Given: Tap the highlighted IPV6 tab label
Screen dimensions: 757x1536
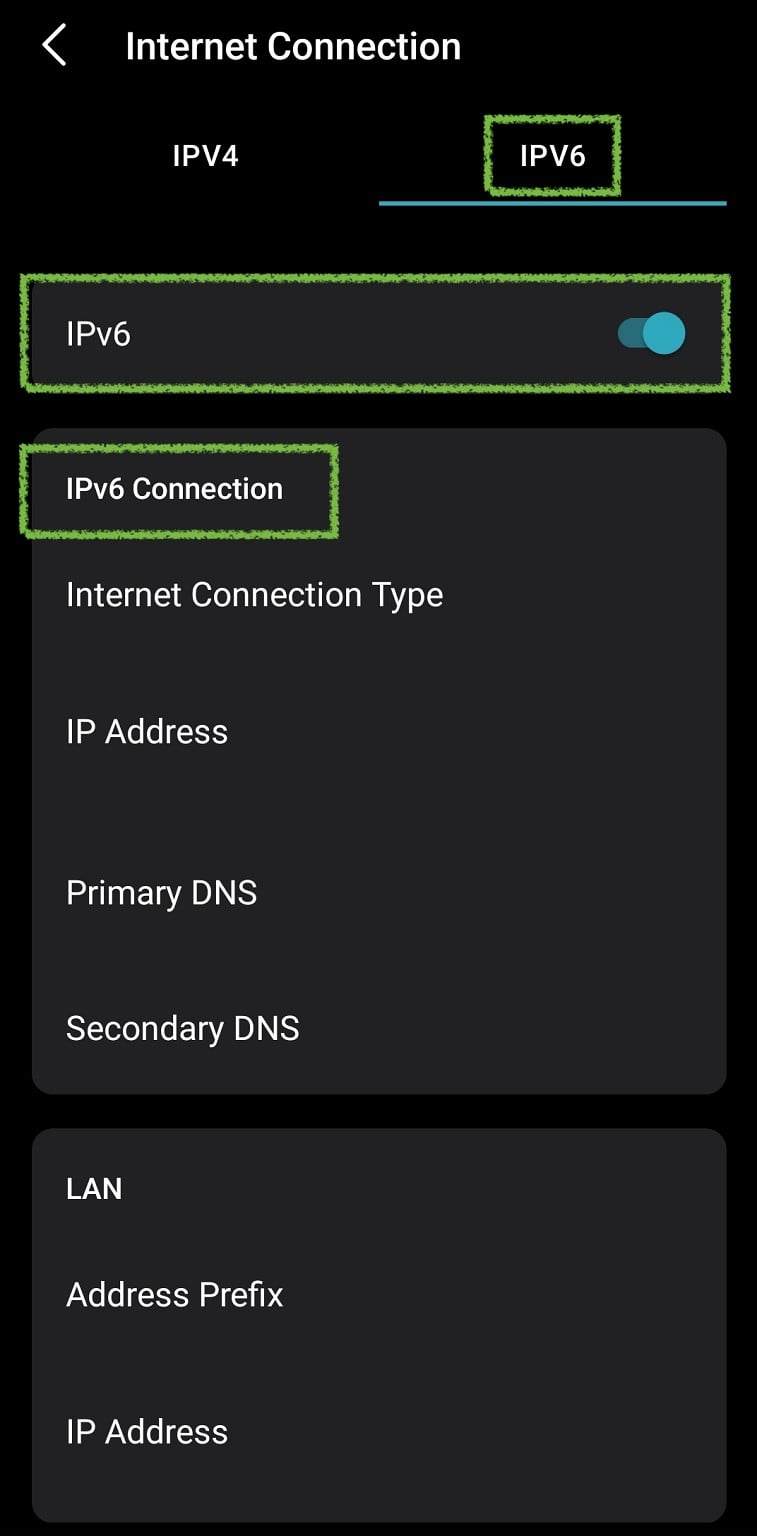Looking at the screenshot, I should coord(553,155).
